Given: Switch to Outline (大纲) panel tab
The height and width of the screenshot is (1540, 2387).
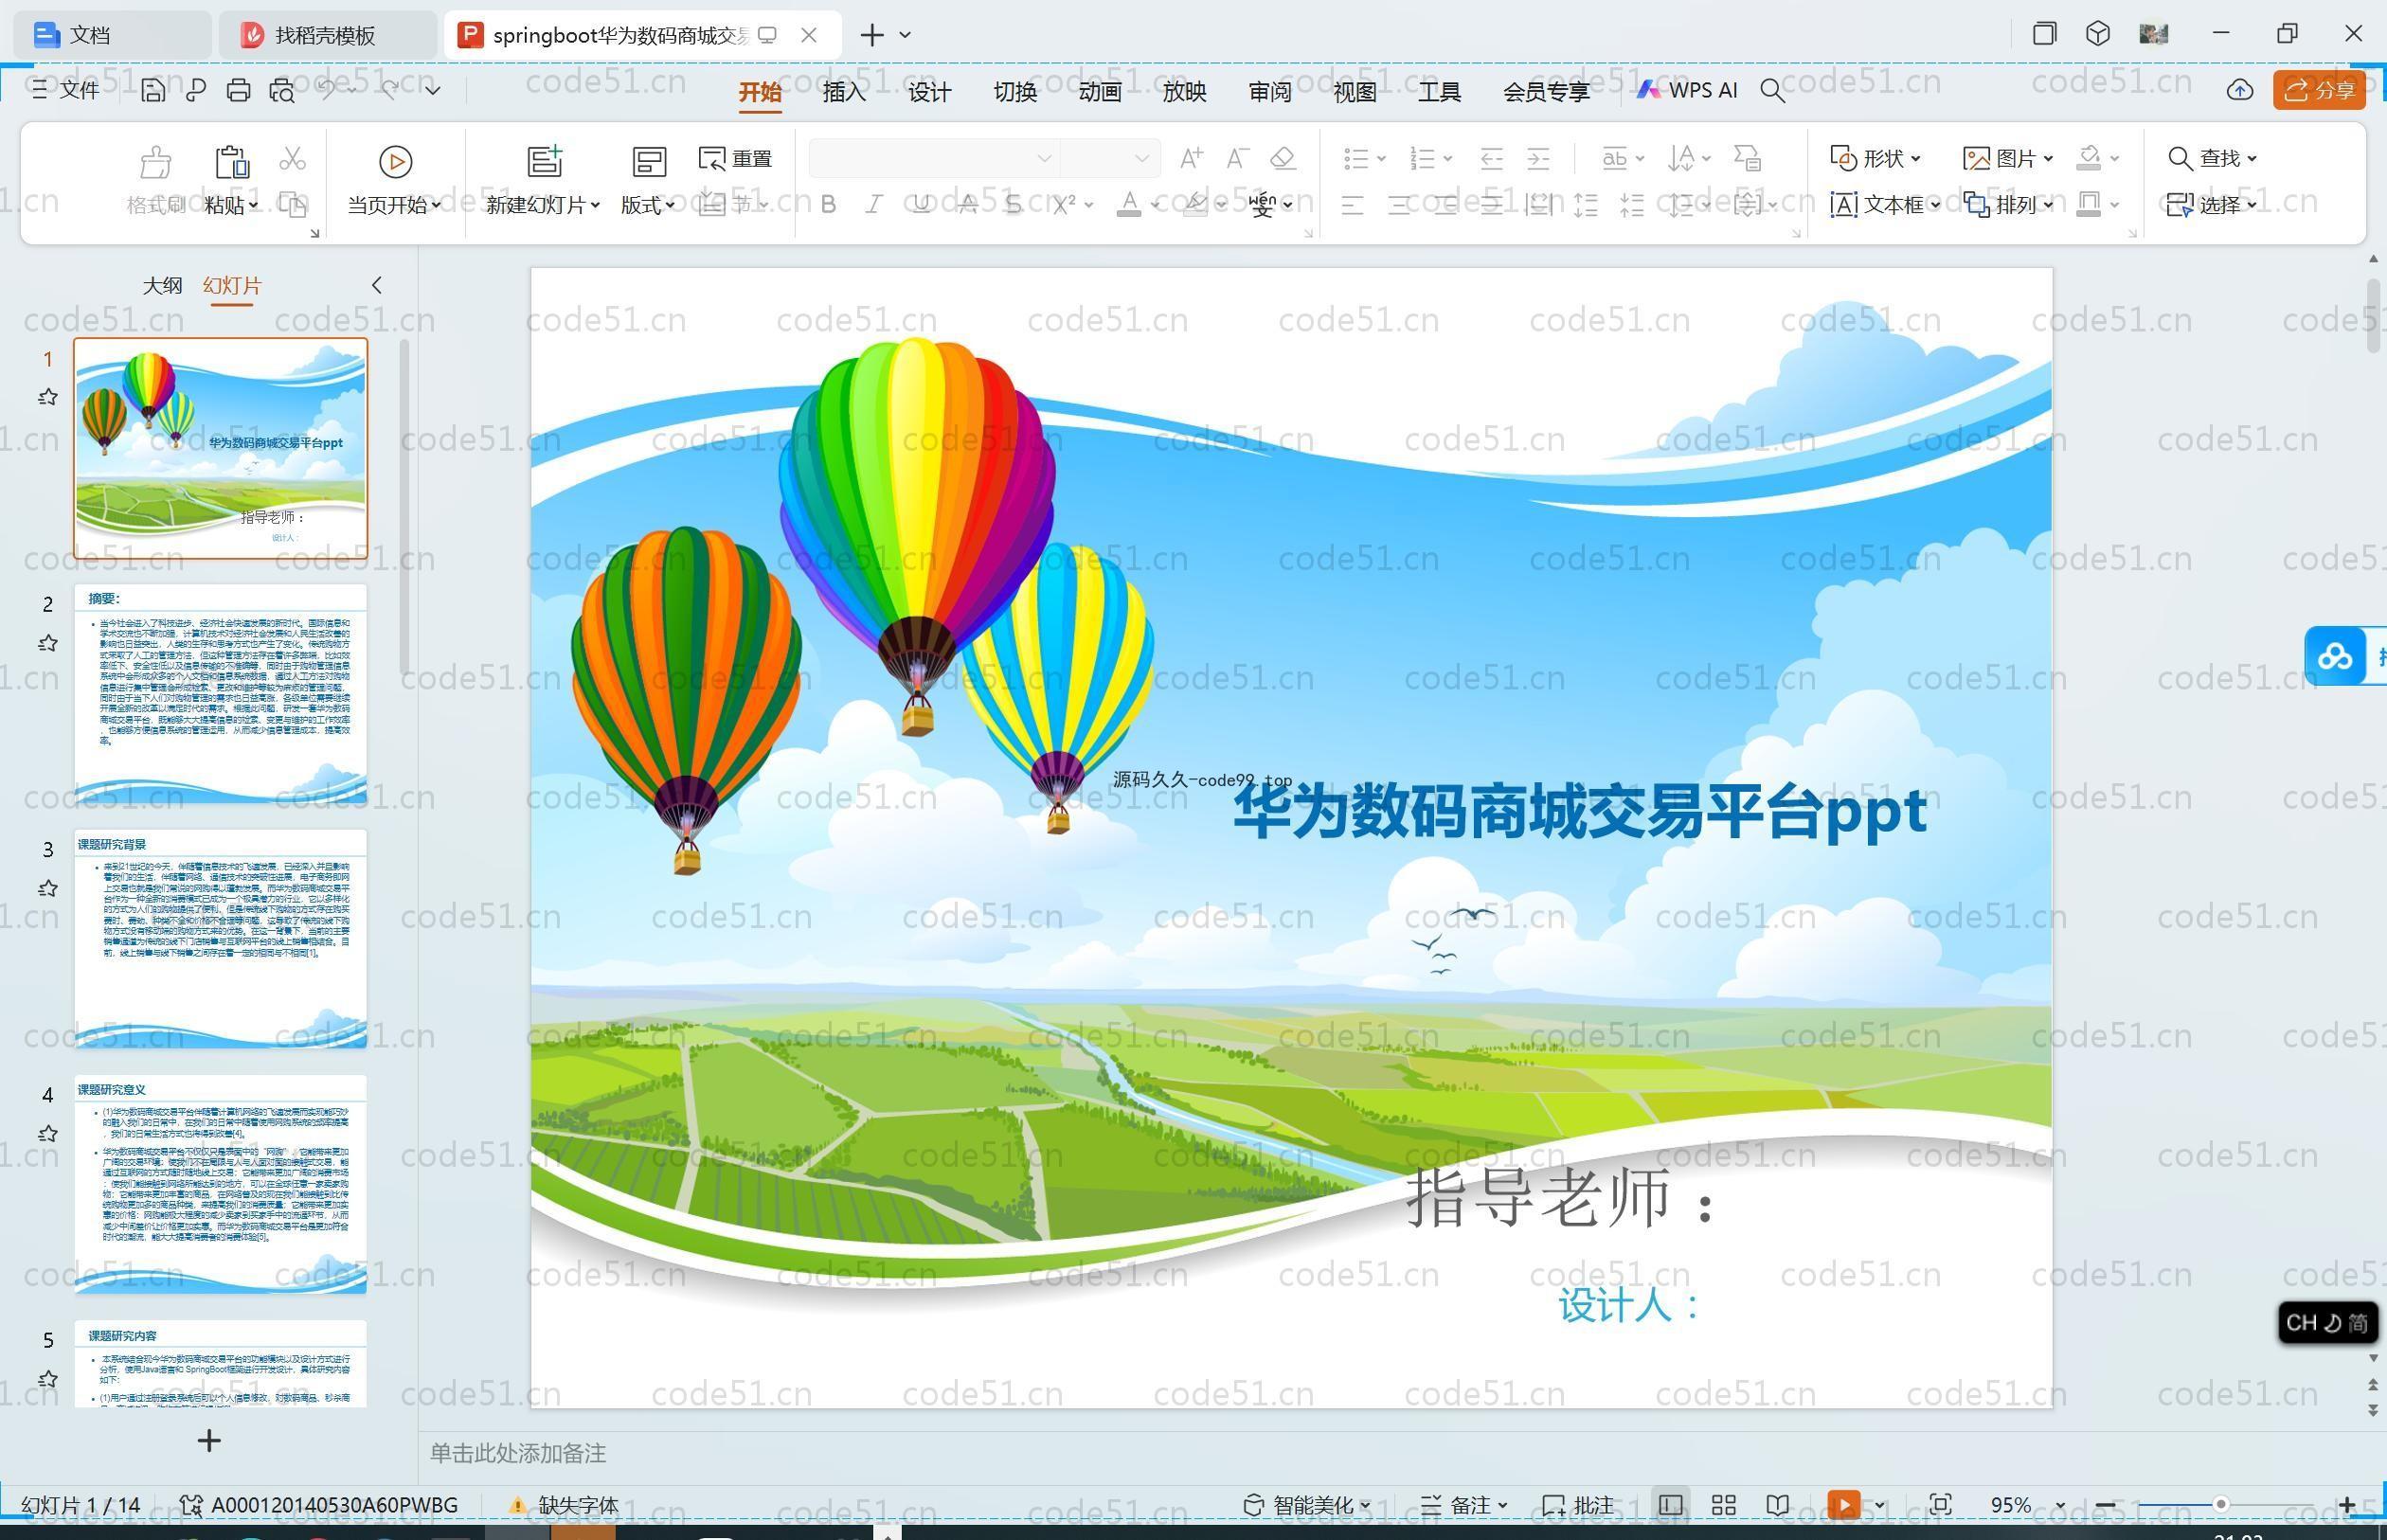Looking at the screenshot, I should click(162, 286).
